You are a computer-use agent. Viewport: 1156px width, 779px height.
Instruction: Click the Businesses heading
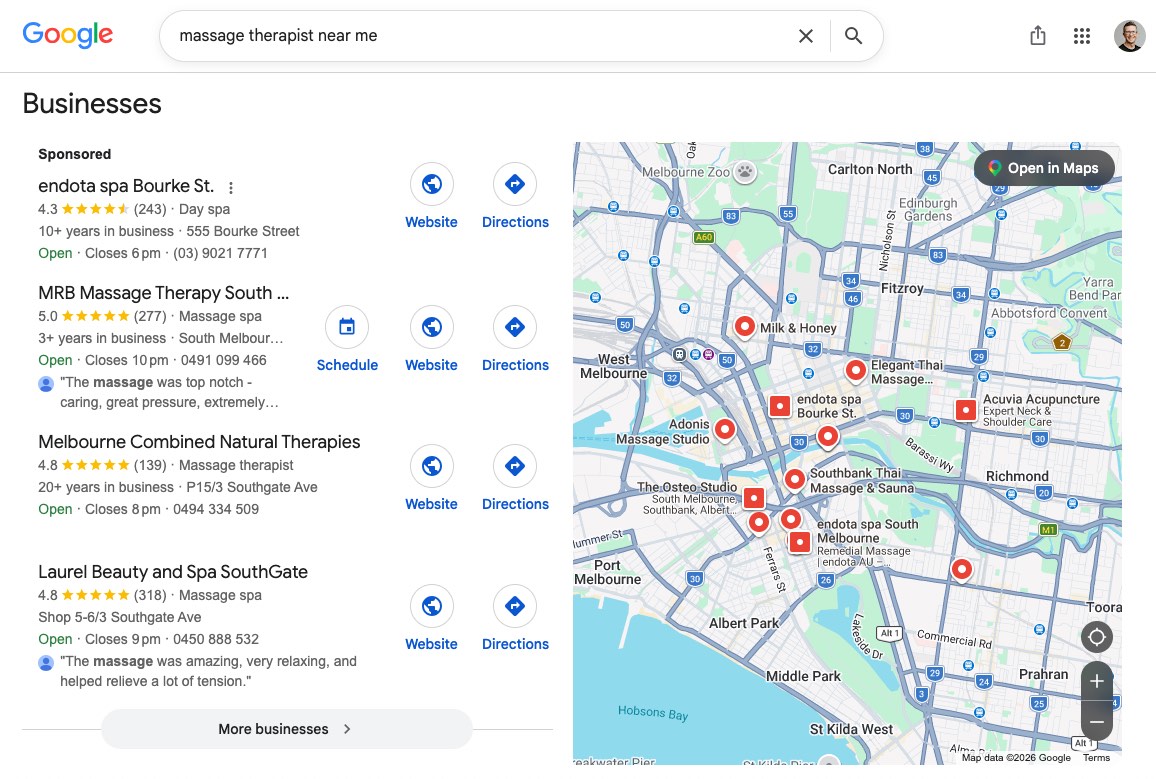(x=92, y=103)
